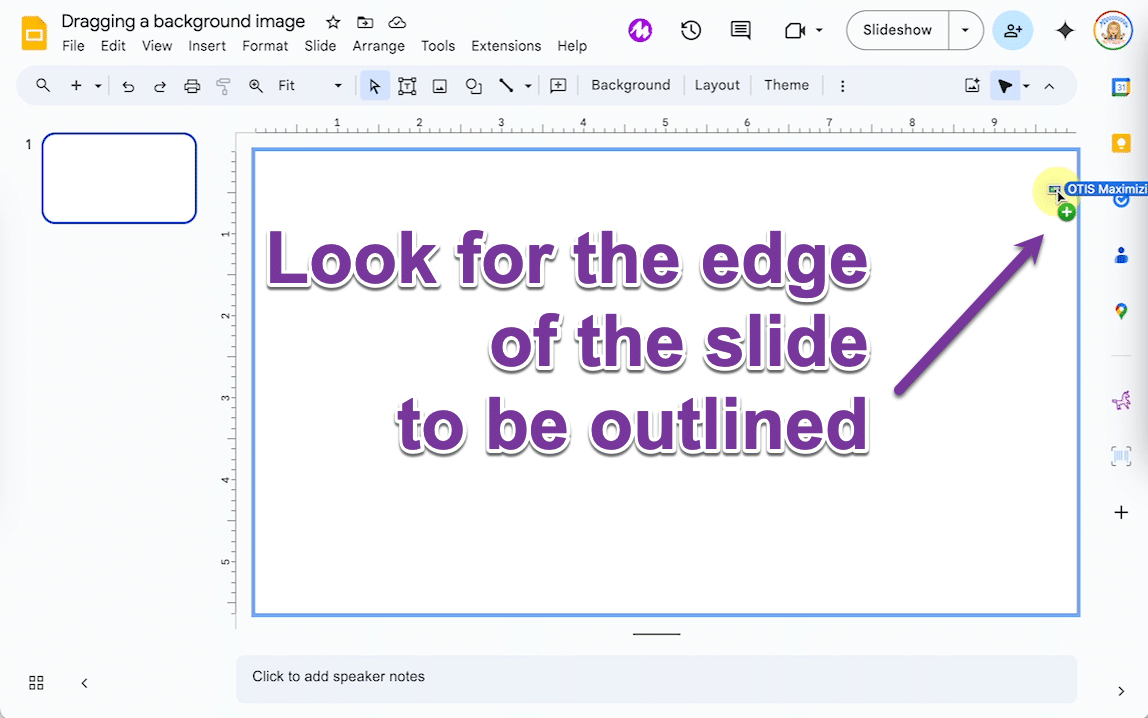Get add-ons with sidebar plus icon
Viewport: 1148px width, 718px height.
click(x=1121, y=512)
